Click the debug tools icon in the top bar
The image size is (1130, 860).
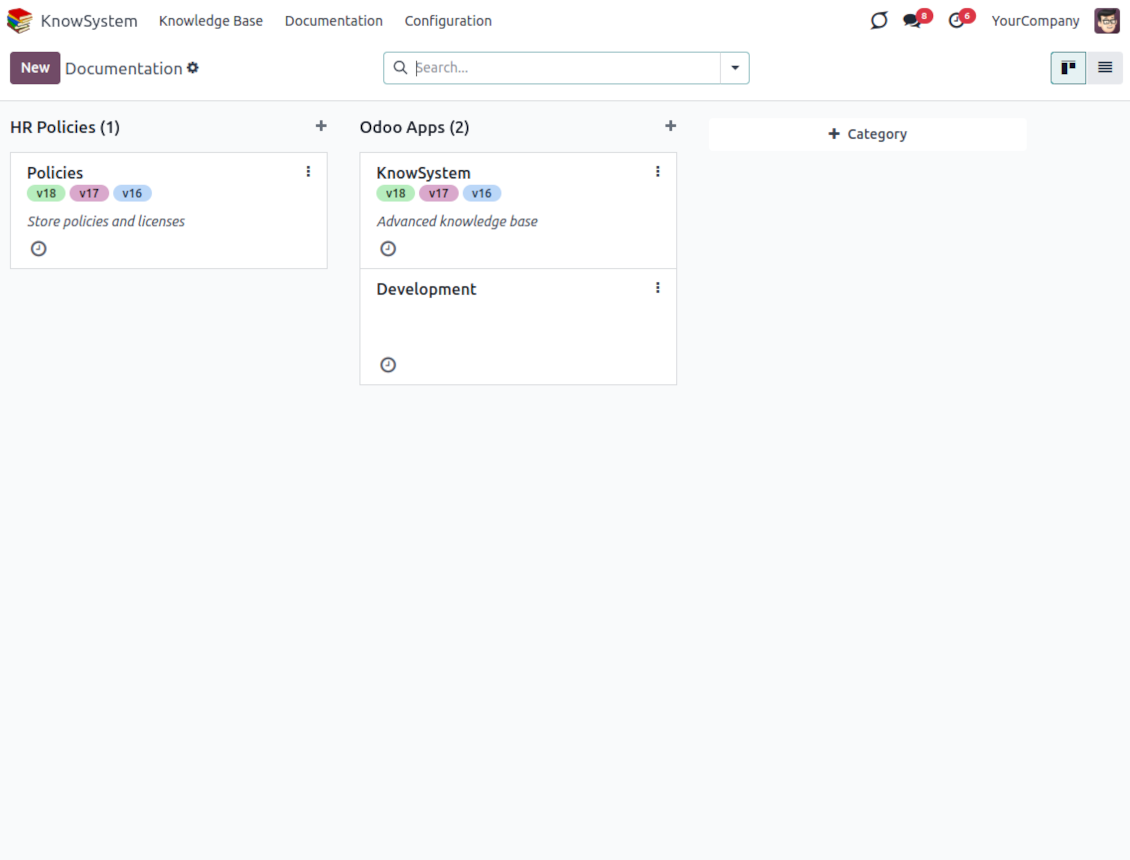click(x=879, y=21)
